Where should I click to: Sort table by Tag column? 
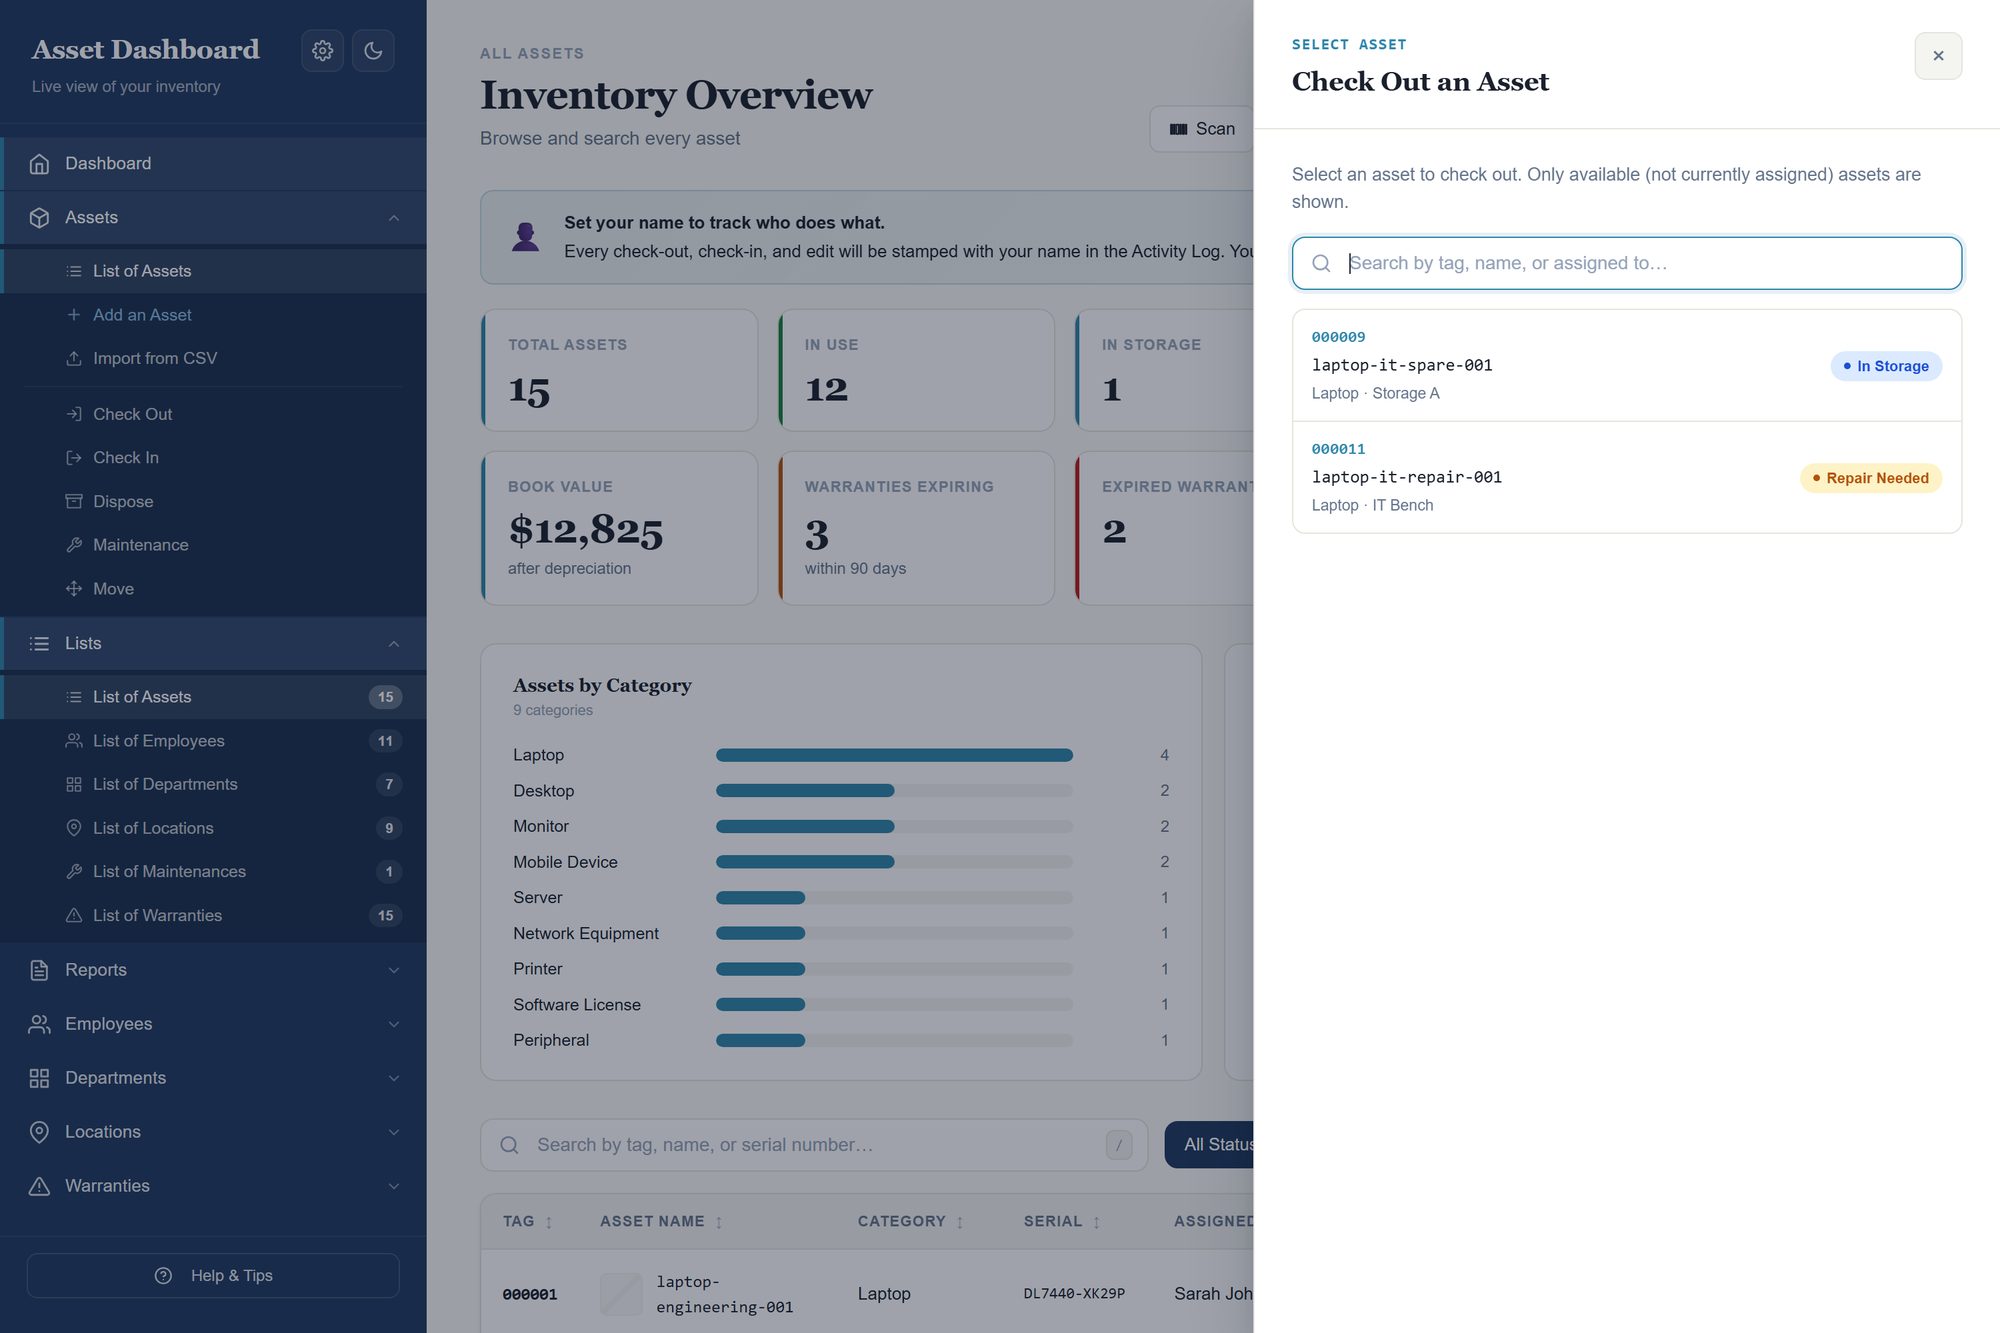[x=528, y=1222]
